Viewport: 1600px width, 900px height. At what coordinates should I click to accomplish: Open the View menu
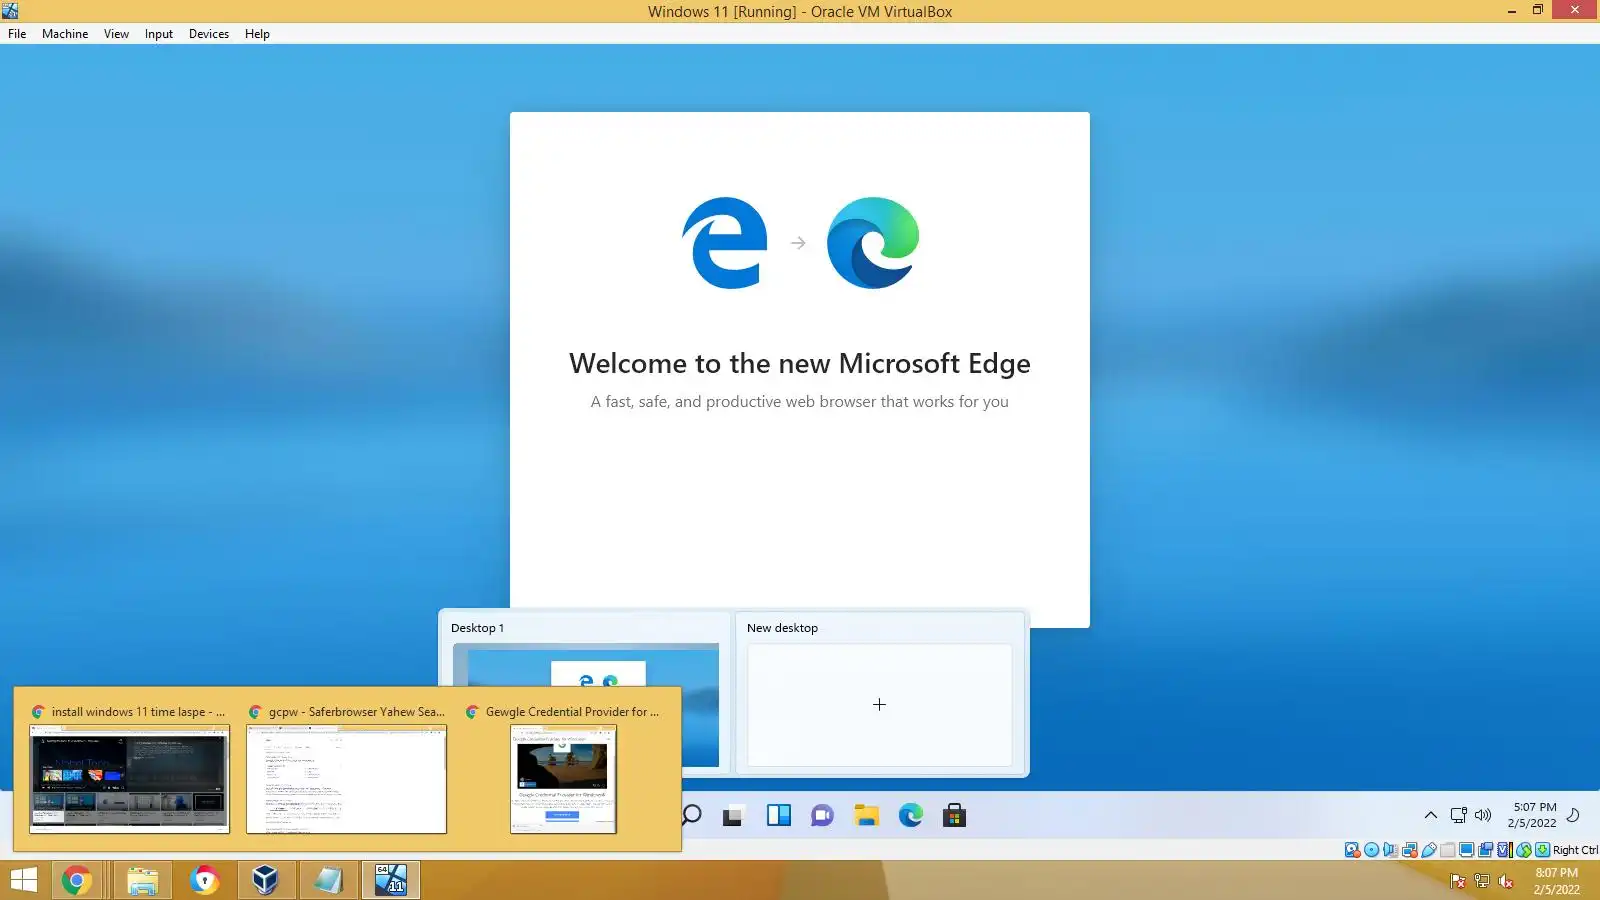click(x=116, y=34)
